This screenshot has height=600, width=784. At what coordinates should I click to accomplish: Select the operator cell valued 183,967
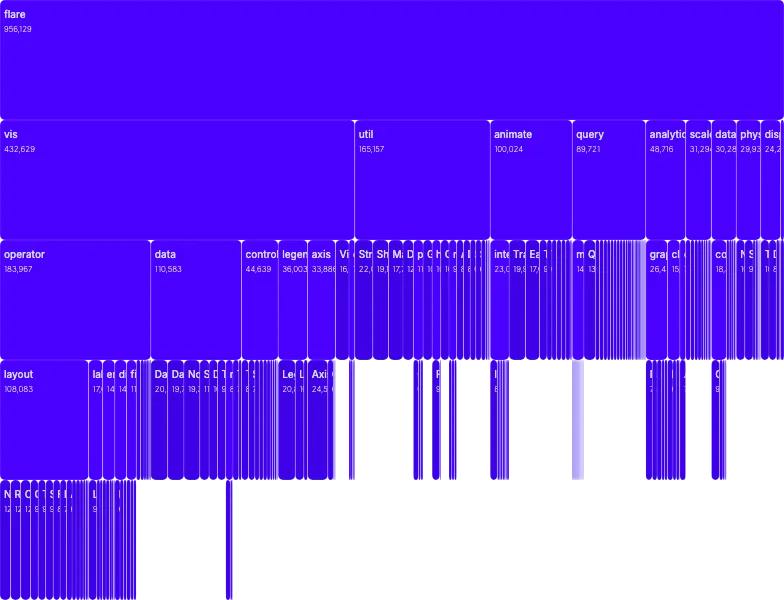75,300
